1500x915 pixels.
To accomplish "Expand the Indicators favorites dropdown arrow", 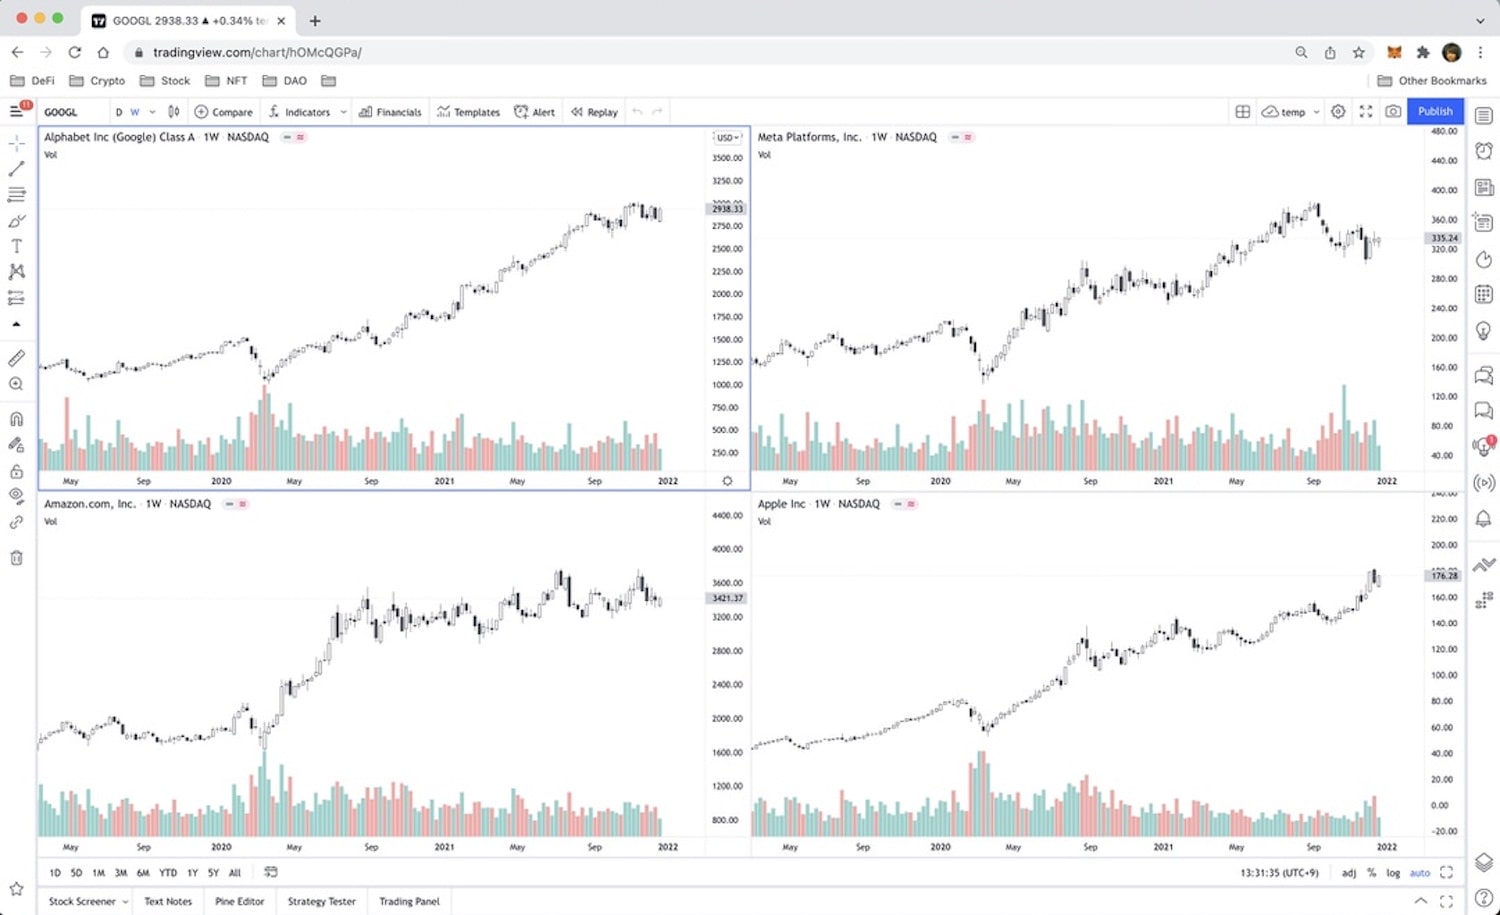I will [x=343, y=112].
